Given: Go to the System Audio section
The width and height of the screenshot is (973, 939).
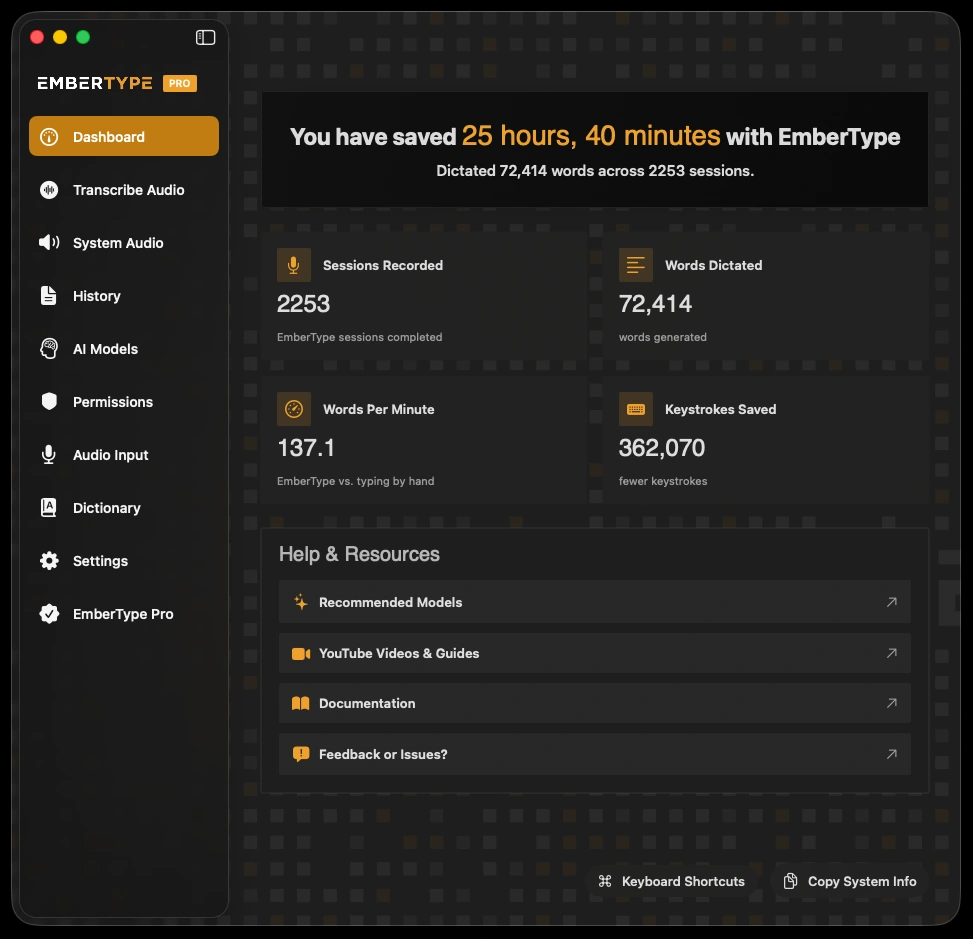Looking at the screenshot, I should point(124,243).
